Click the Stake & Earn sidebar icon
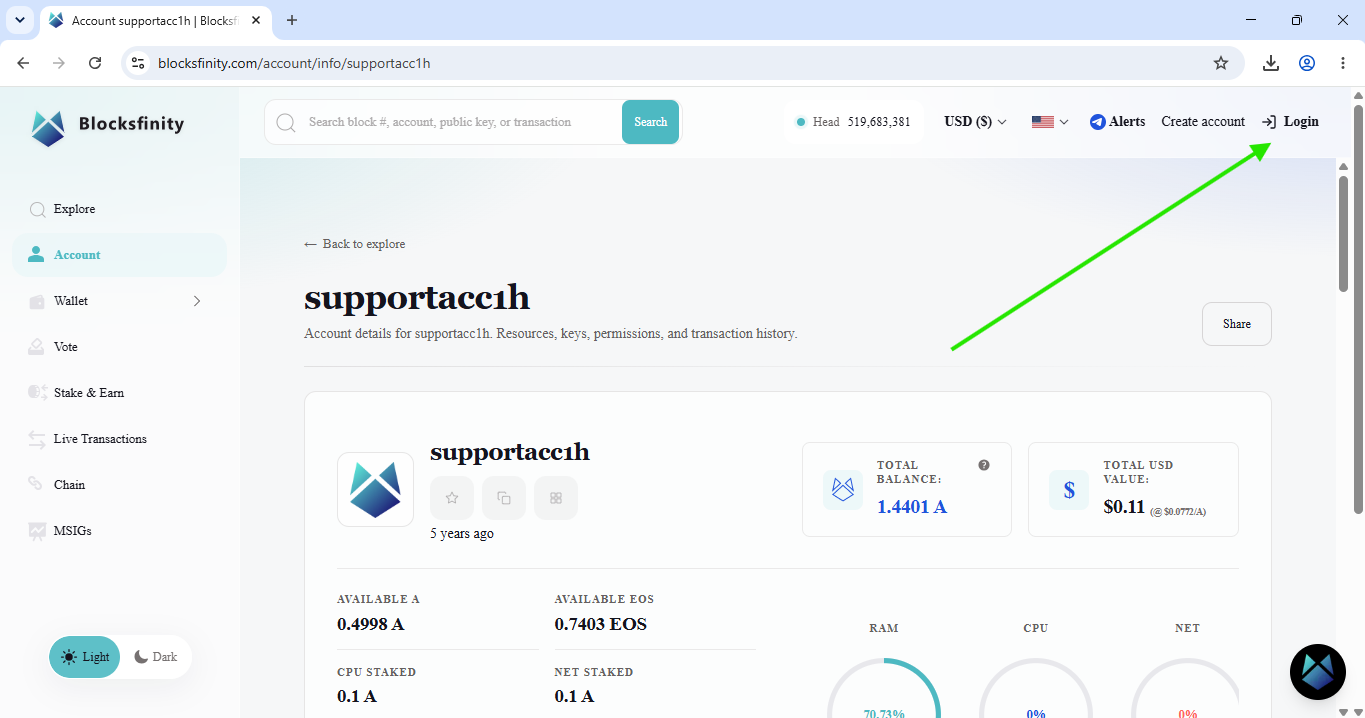Screen dimensions: 1365x718 coord(37,393)
